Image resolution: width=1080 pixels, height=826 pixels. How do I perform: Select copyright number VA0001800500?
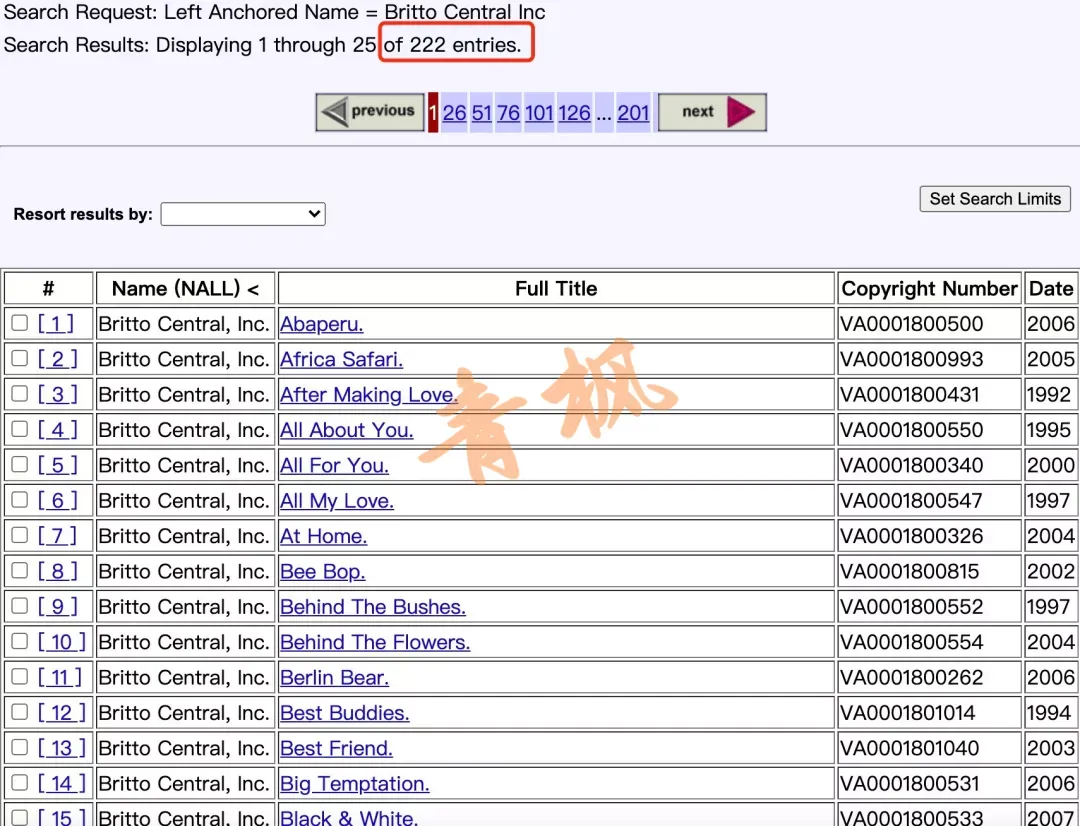[x=911, y=324]
